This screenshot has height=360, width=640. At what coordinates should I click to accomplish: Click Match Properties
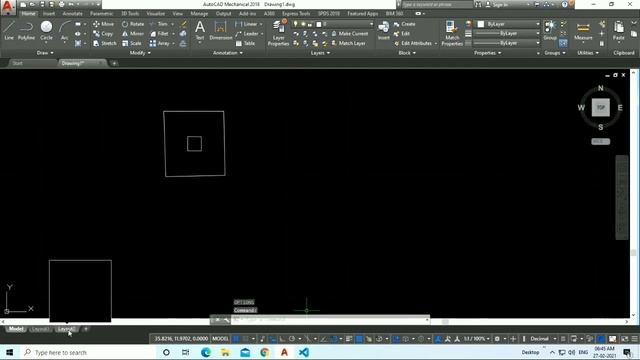pyautogui.click(x=452, y=33)
